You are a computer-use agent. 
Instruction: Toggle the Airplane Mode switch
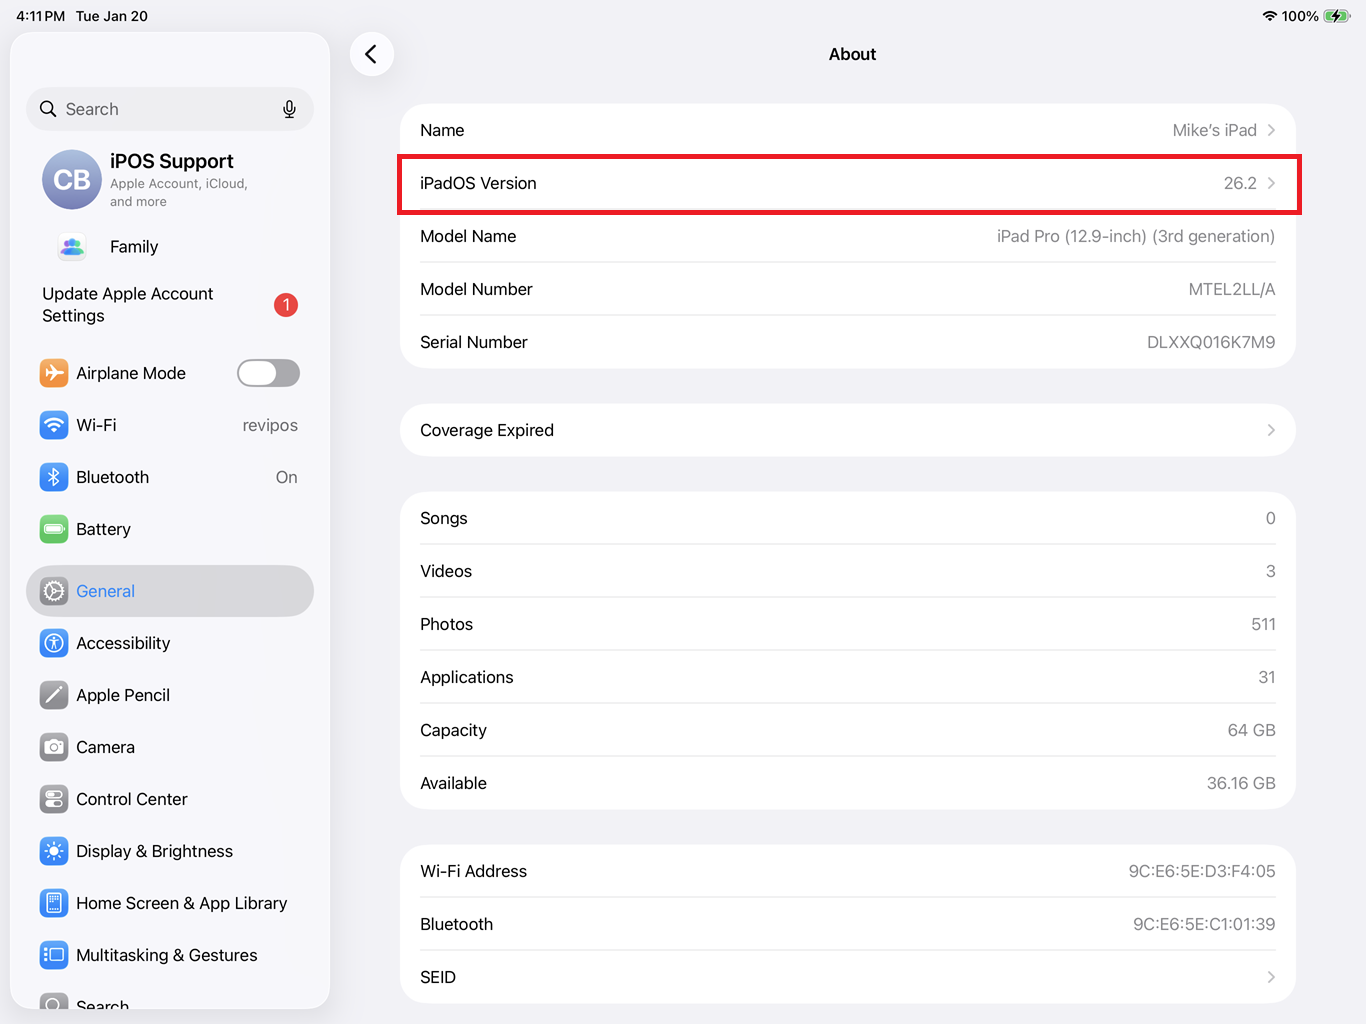click(268, 373)
